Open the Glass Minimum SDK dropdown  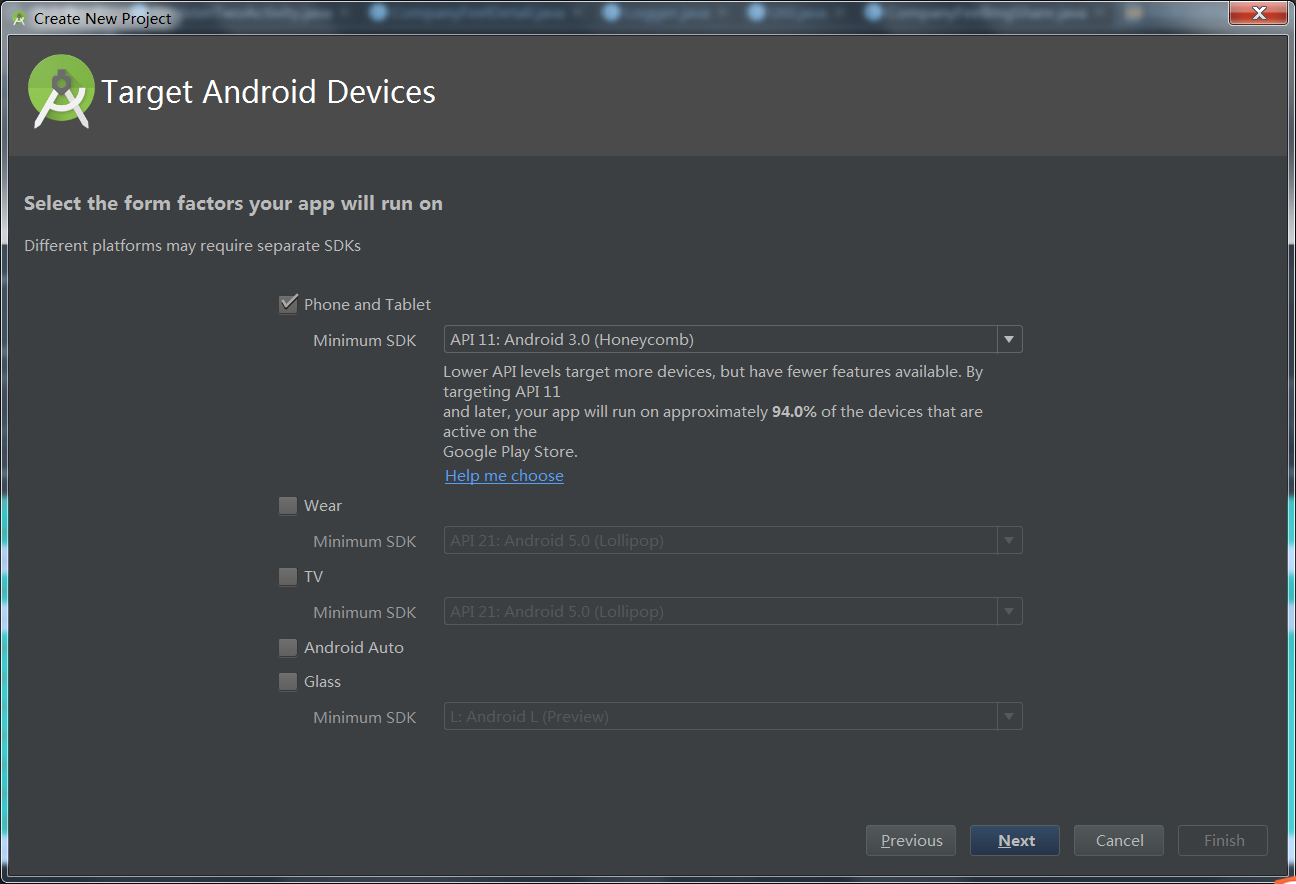coord(733,717)
